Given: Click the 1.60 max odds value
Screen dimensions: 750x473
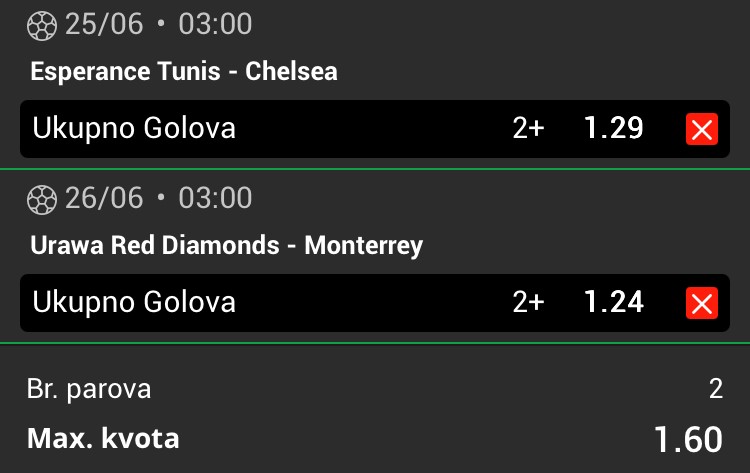Looking at the screenshot, I should coord(688,439).
